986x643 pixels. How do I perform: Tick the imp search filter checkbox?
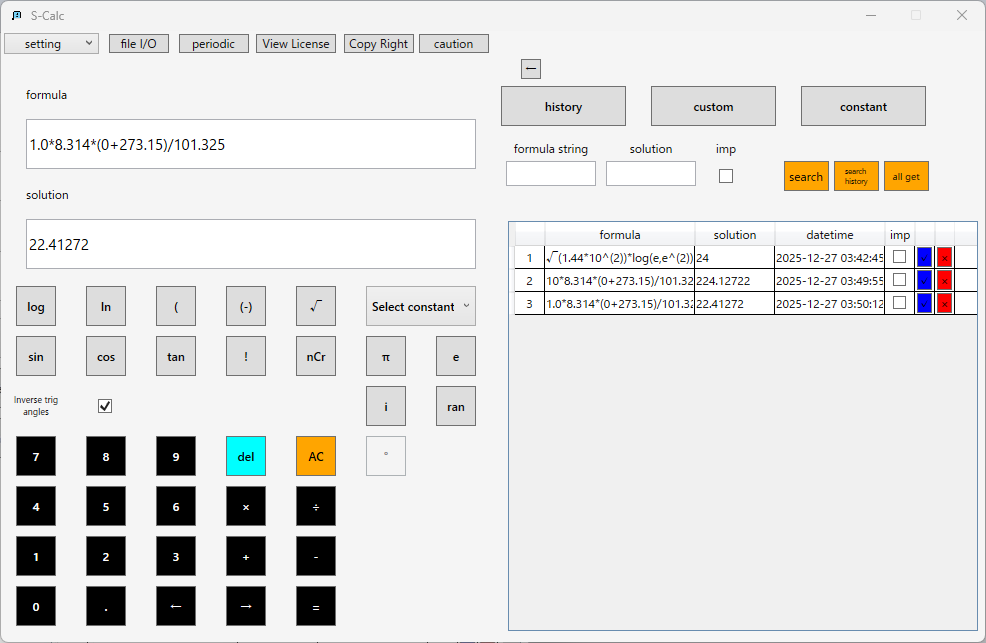point(726,176)
